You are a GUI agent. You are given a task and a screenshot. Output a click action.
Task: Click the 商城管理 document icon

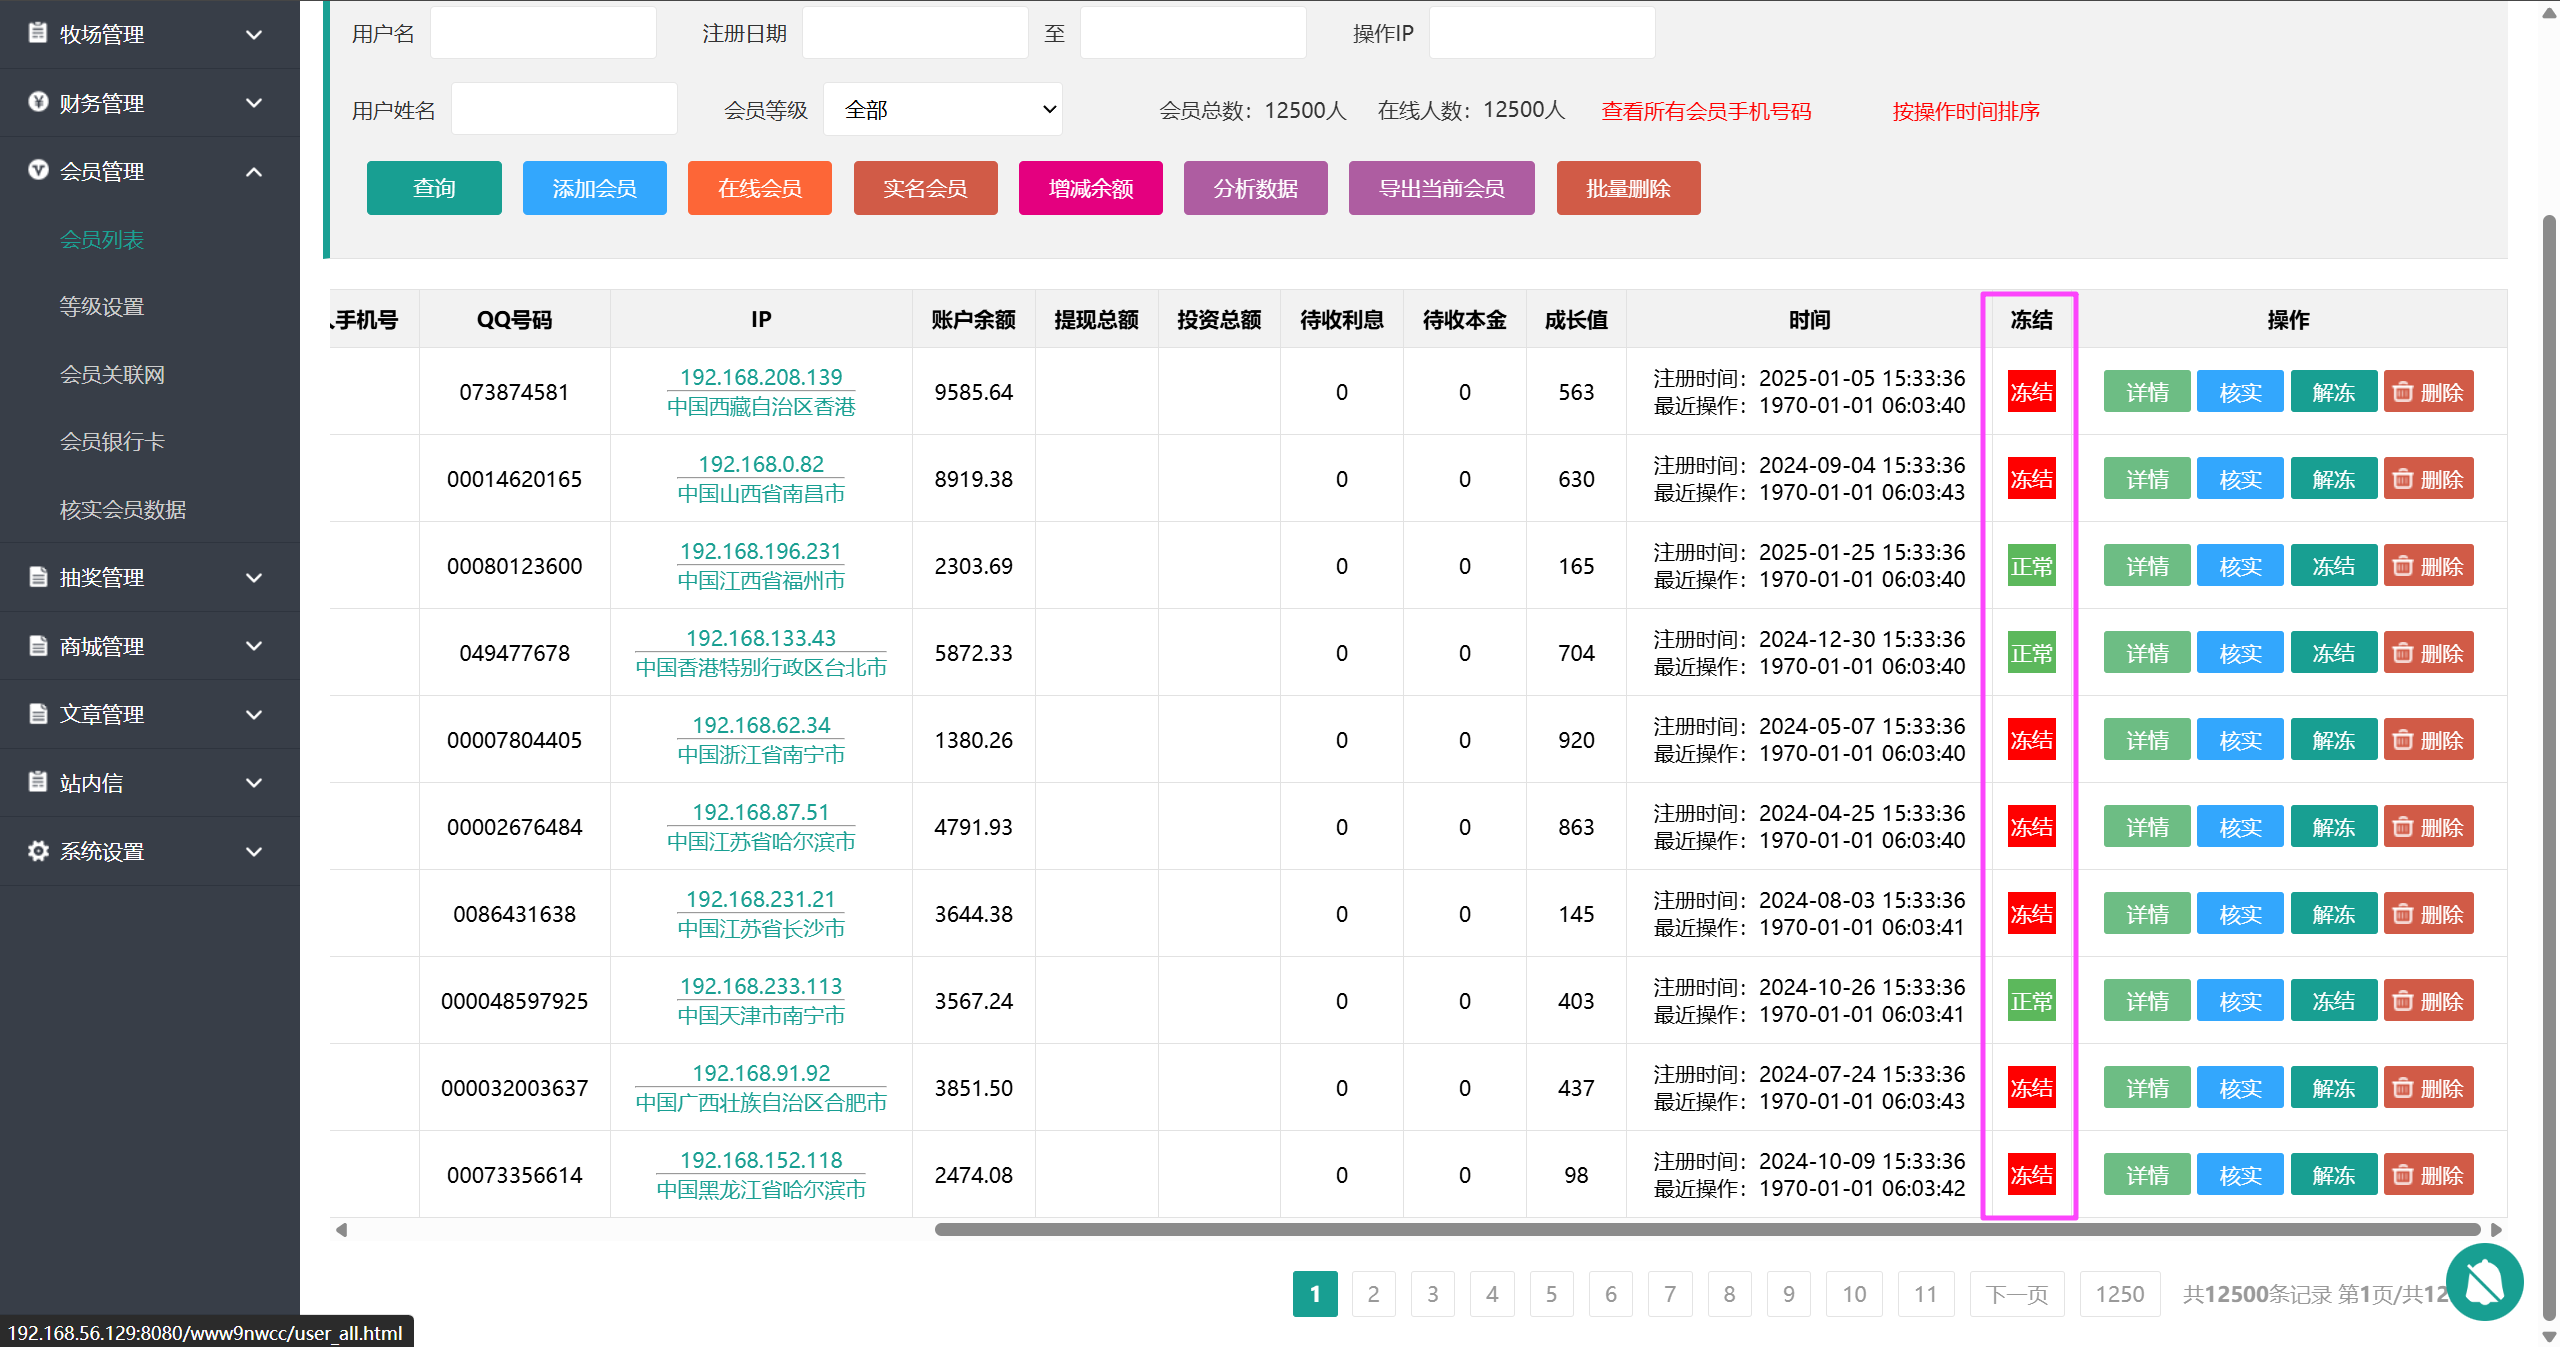38,646
